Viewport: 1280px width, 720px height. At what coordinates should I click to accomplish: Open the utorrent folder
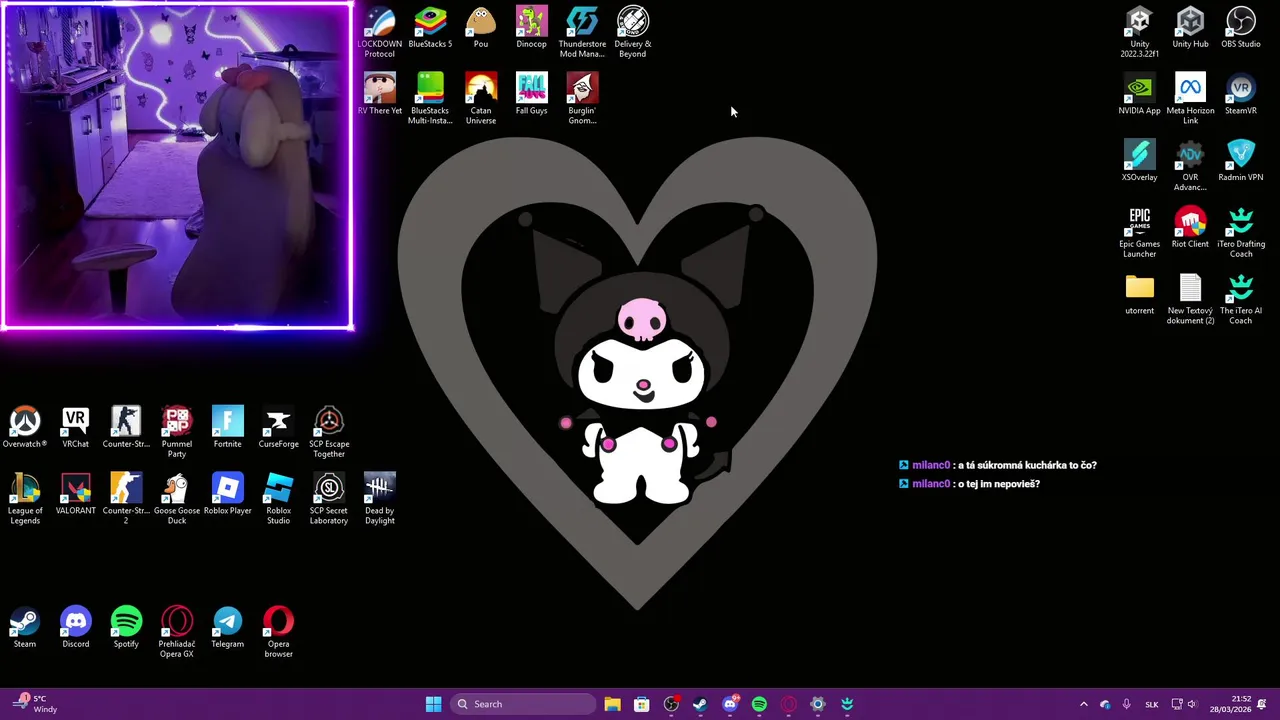tap(1139, 294)
